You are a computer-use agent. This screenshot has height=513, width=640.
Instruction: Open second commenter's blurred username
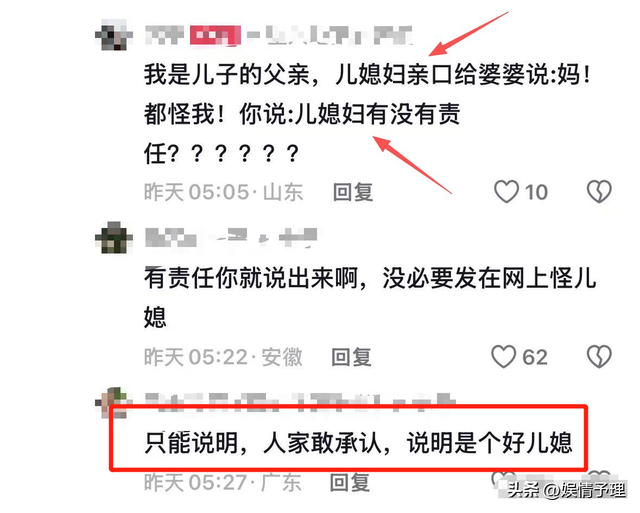point(231,238)
